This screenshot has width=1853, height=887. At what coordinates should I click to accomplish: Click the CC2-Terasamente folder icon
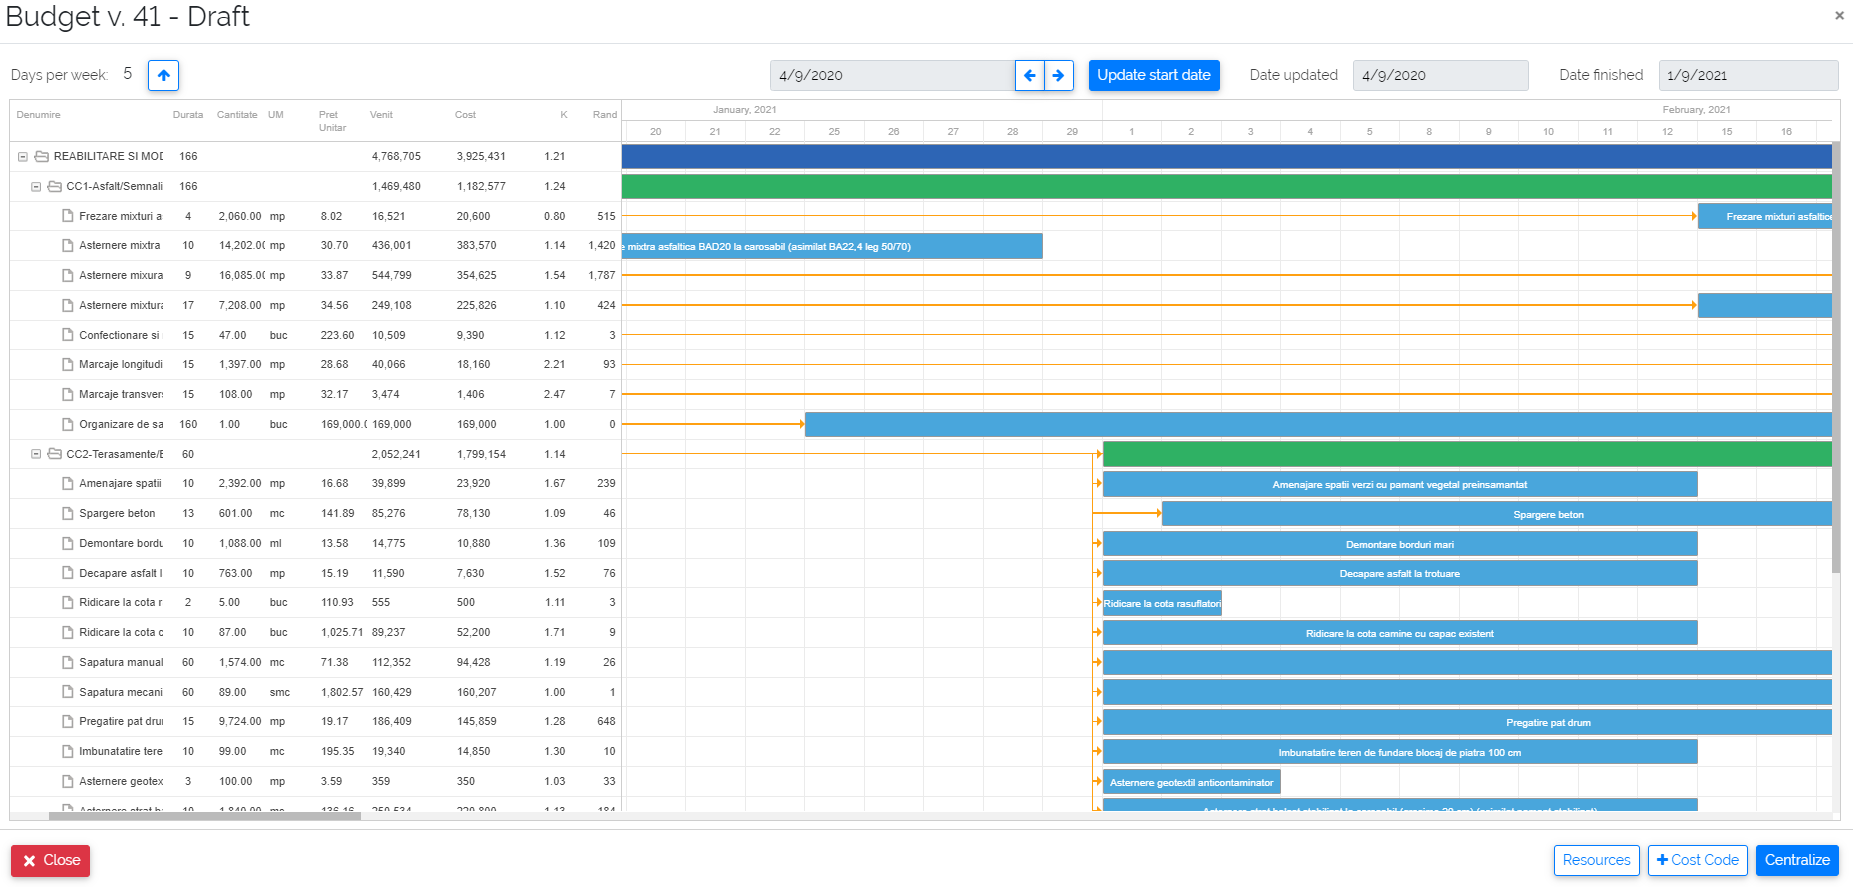pyautogui.click(x=55, y=454)
